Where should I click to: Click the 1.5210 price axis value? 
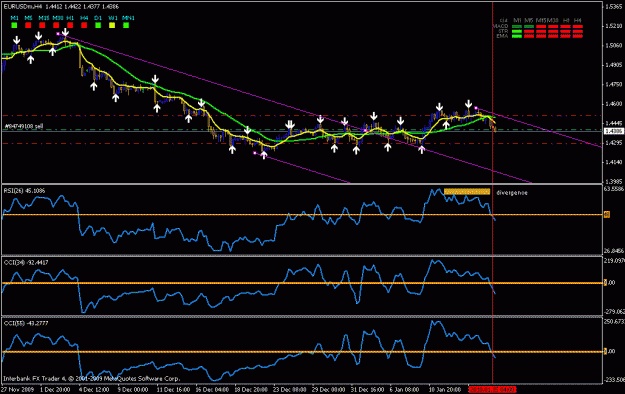pos(614,26)
